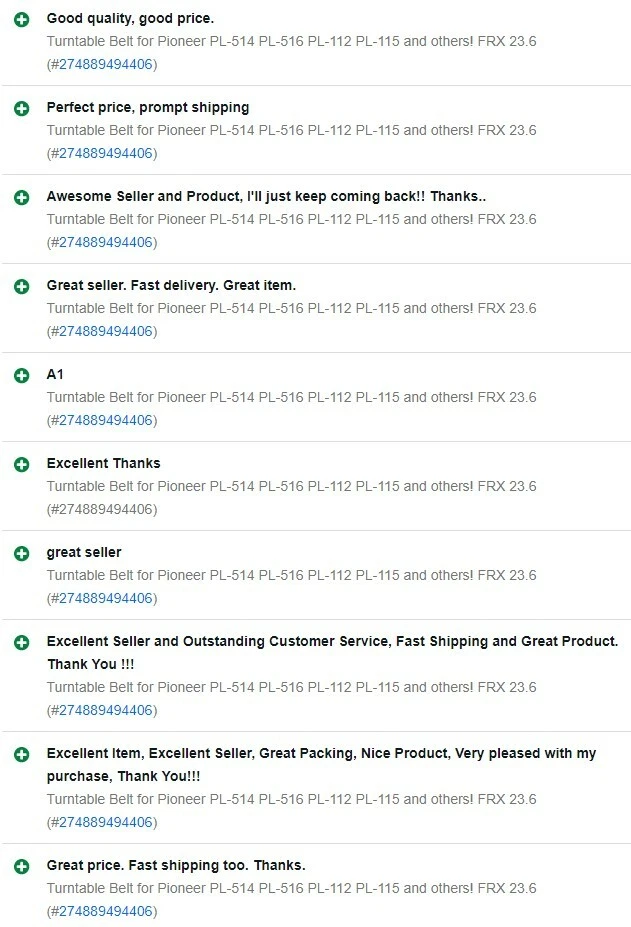Image resolution: width=631 pixels, height=927 pixels.
Task: Click positive feedback icon for 'Awesome Seller and Product'
Action: click(22, 198)
